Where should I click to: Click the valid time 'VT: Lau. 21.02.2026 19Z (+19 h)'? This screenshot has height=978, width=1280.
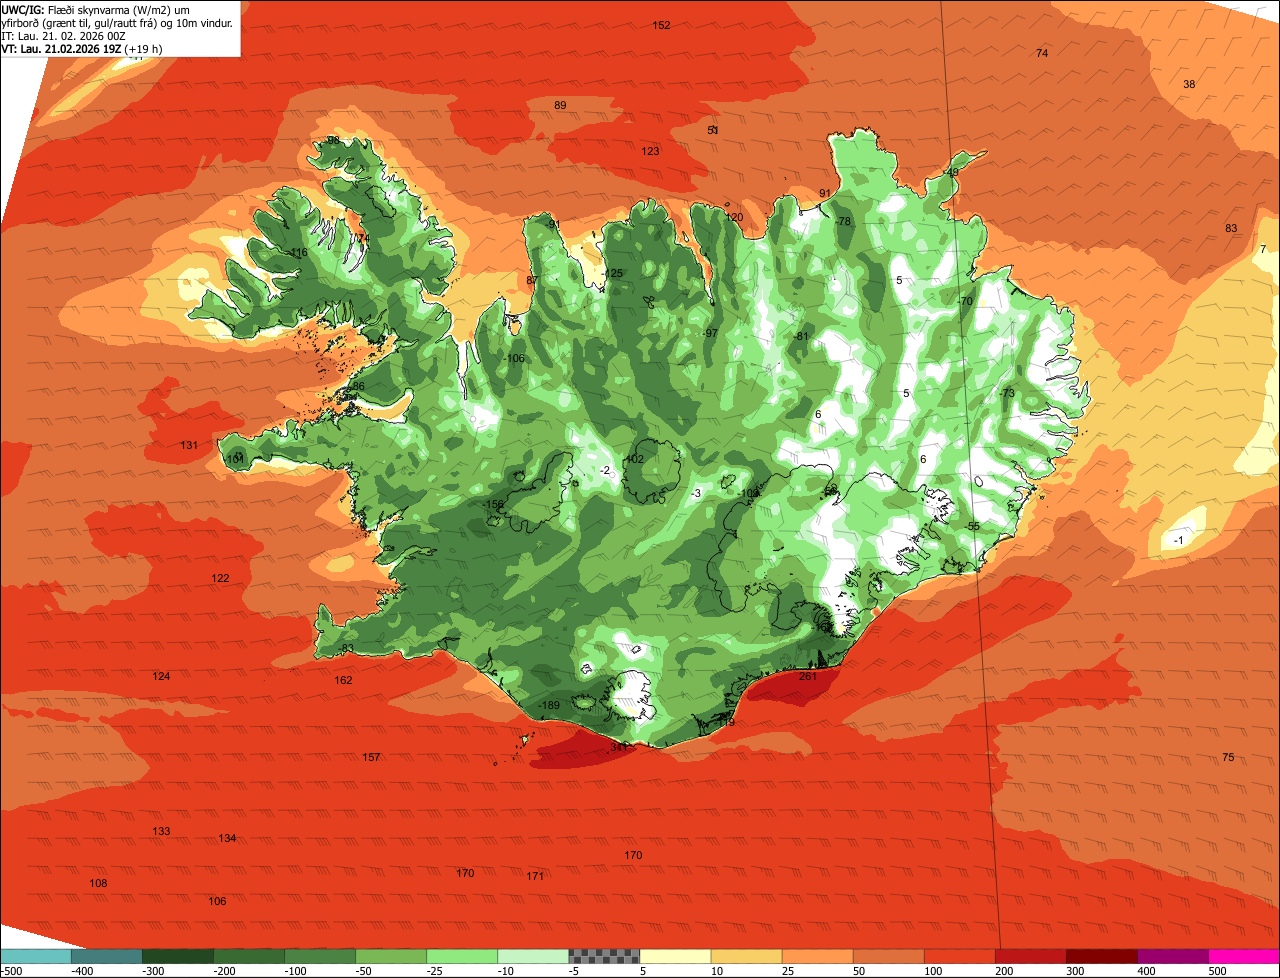[x=82, y=48]
